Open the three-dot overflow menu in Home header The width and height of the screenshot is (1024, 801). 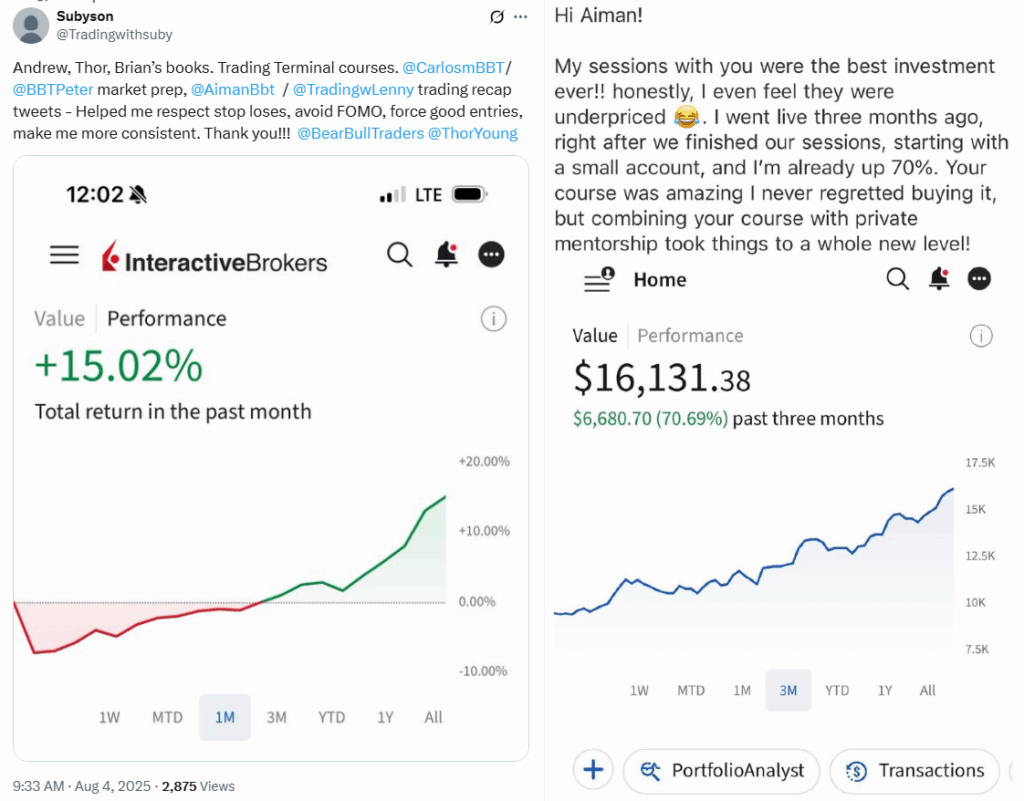(x=980, y=279)
